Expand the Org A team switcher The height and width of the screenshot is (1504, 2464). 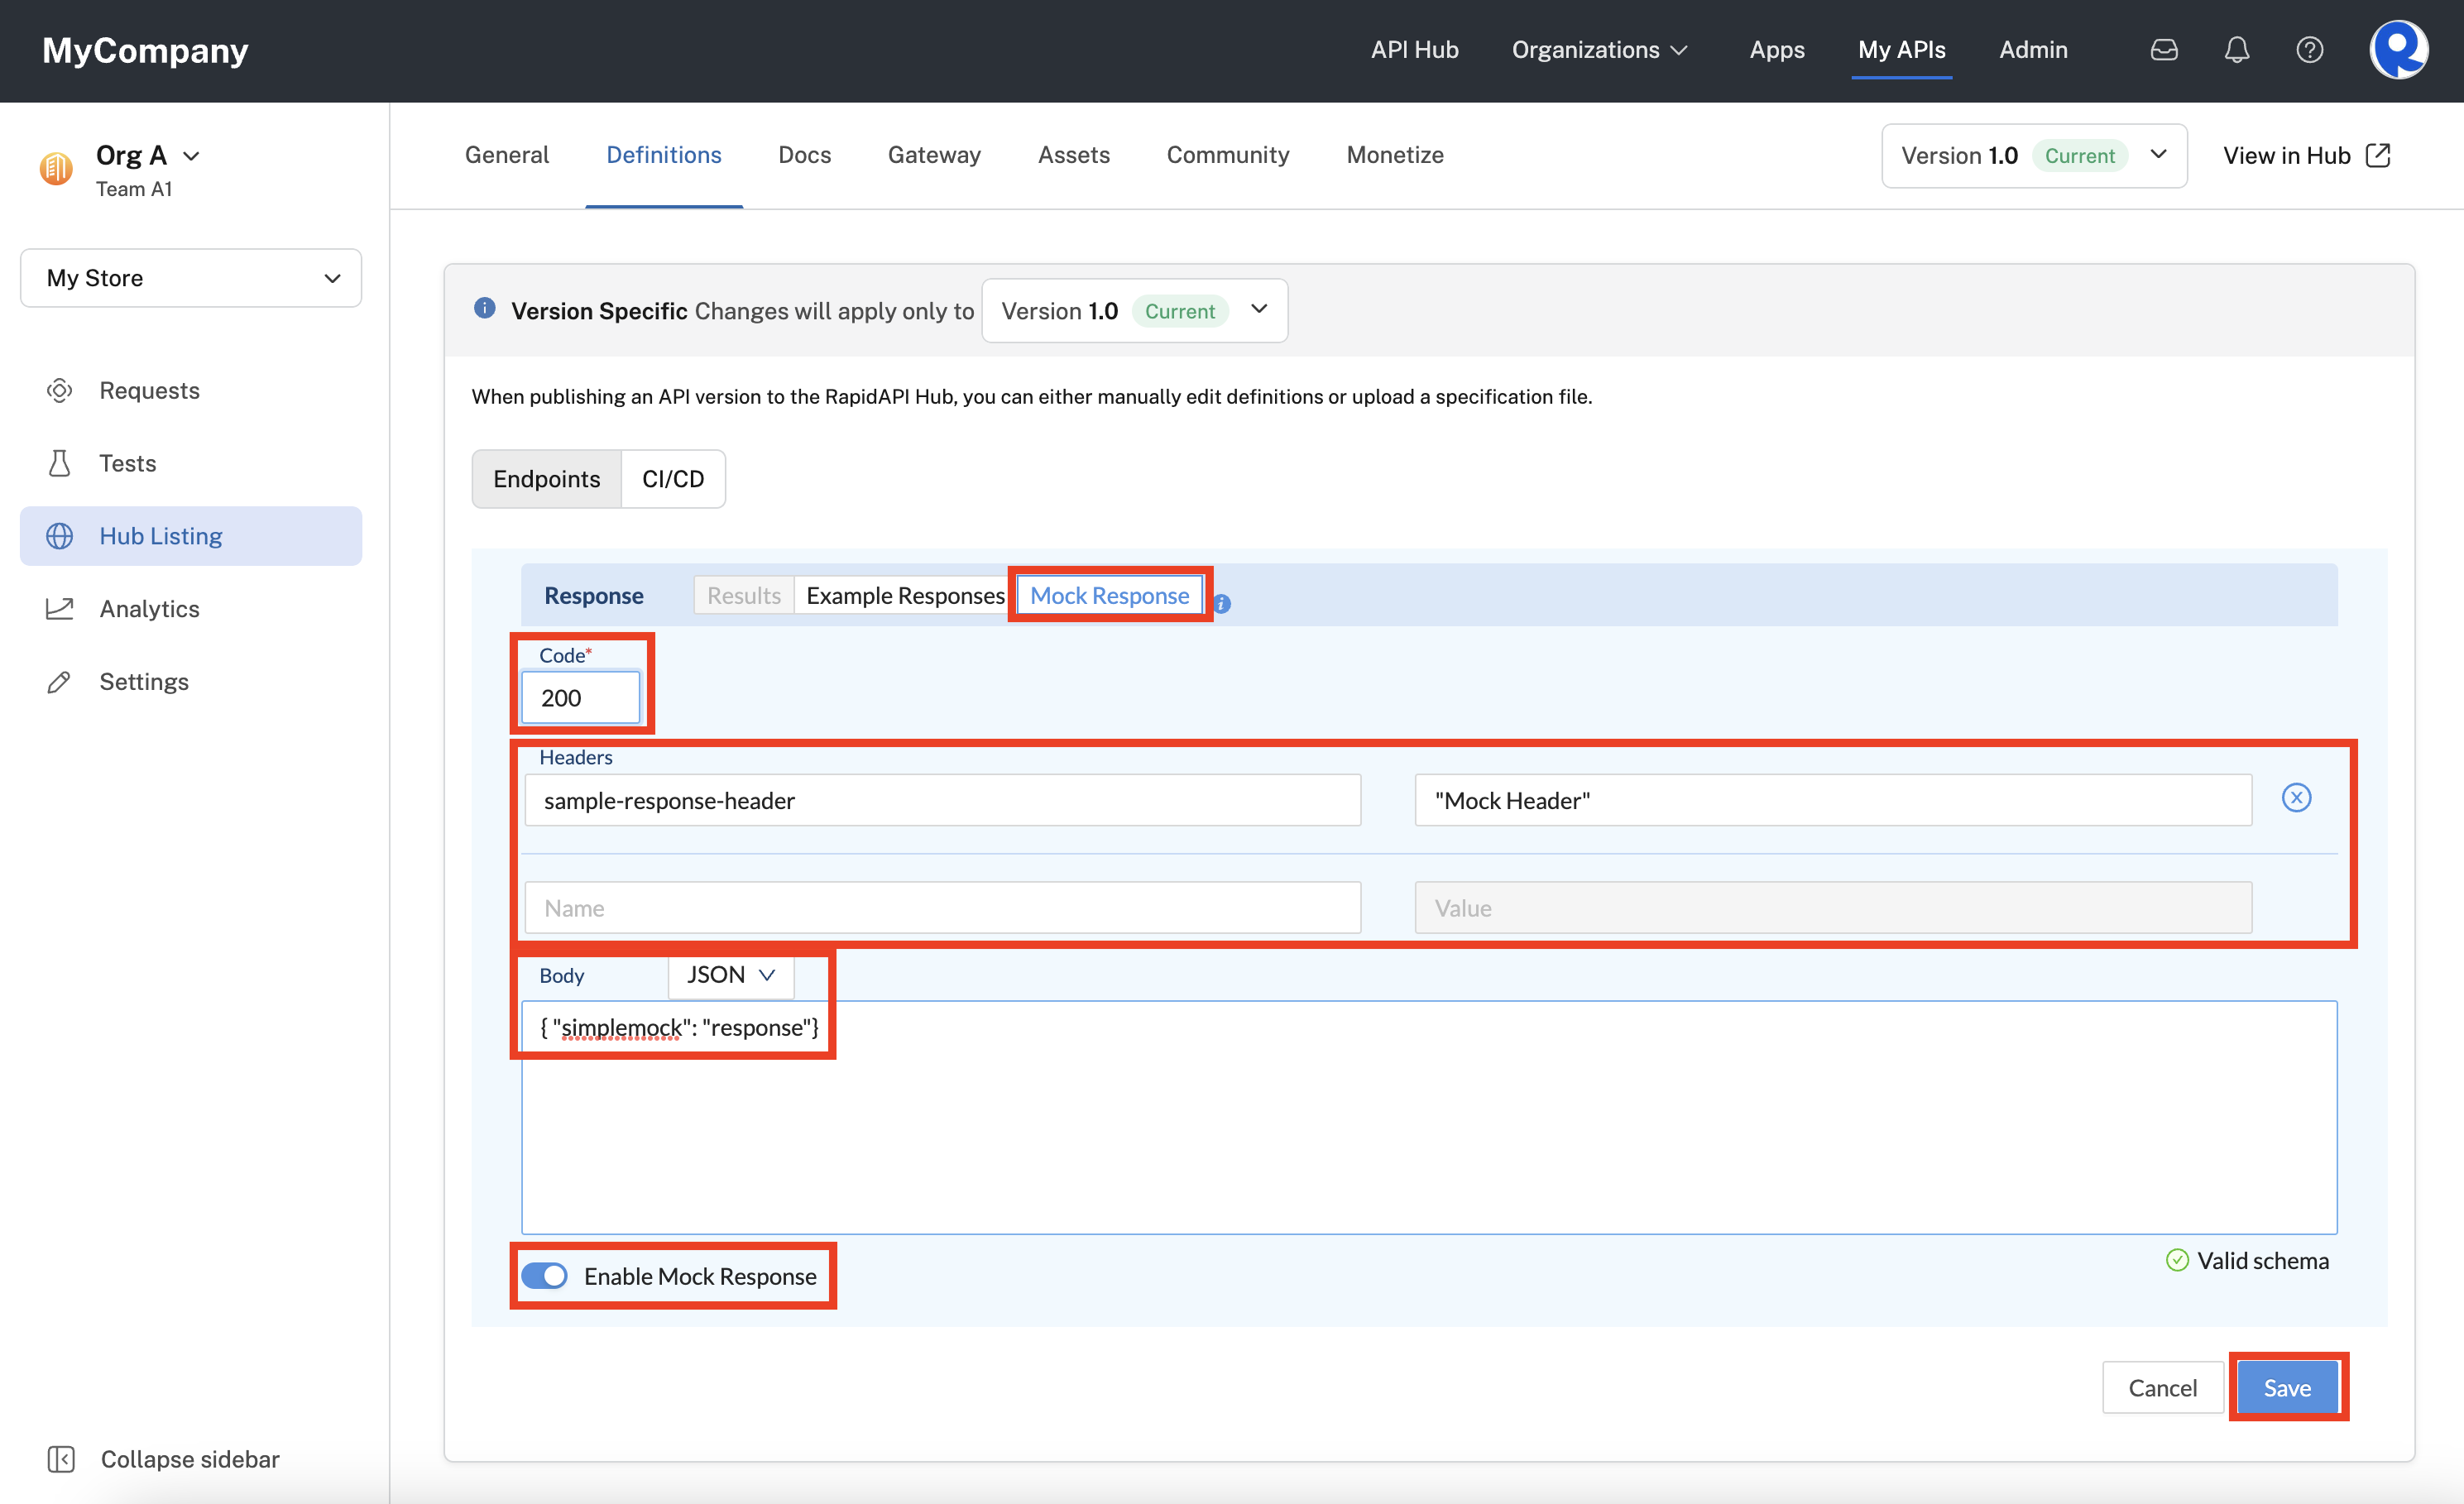tap(191, 156)
